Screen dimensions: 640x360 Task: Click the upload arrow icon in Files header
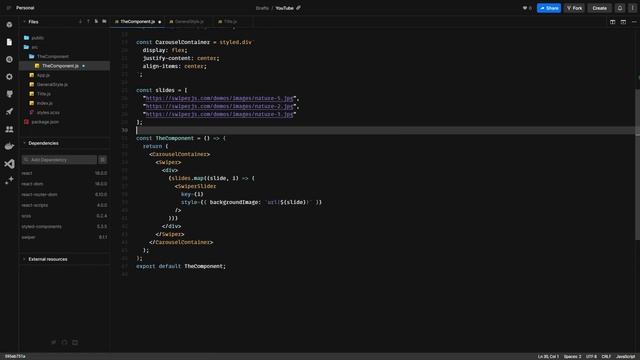[88, 21]
